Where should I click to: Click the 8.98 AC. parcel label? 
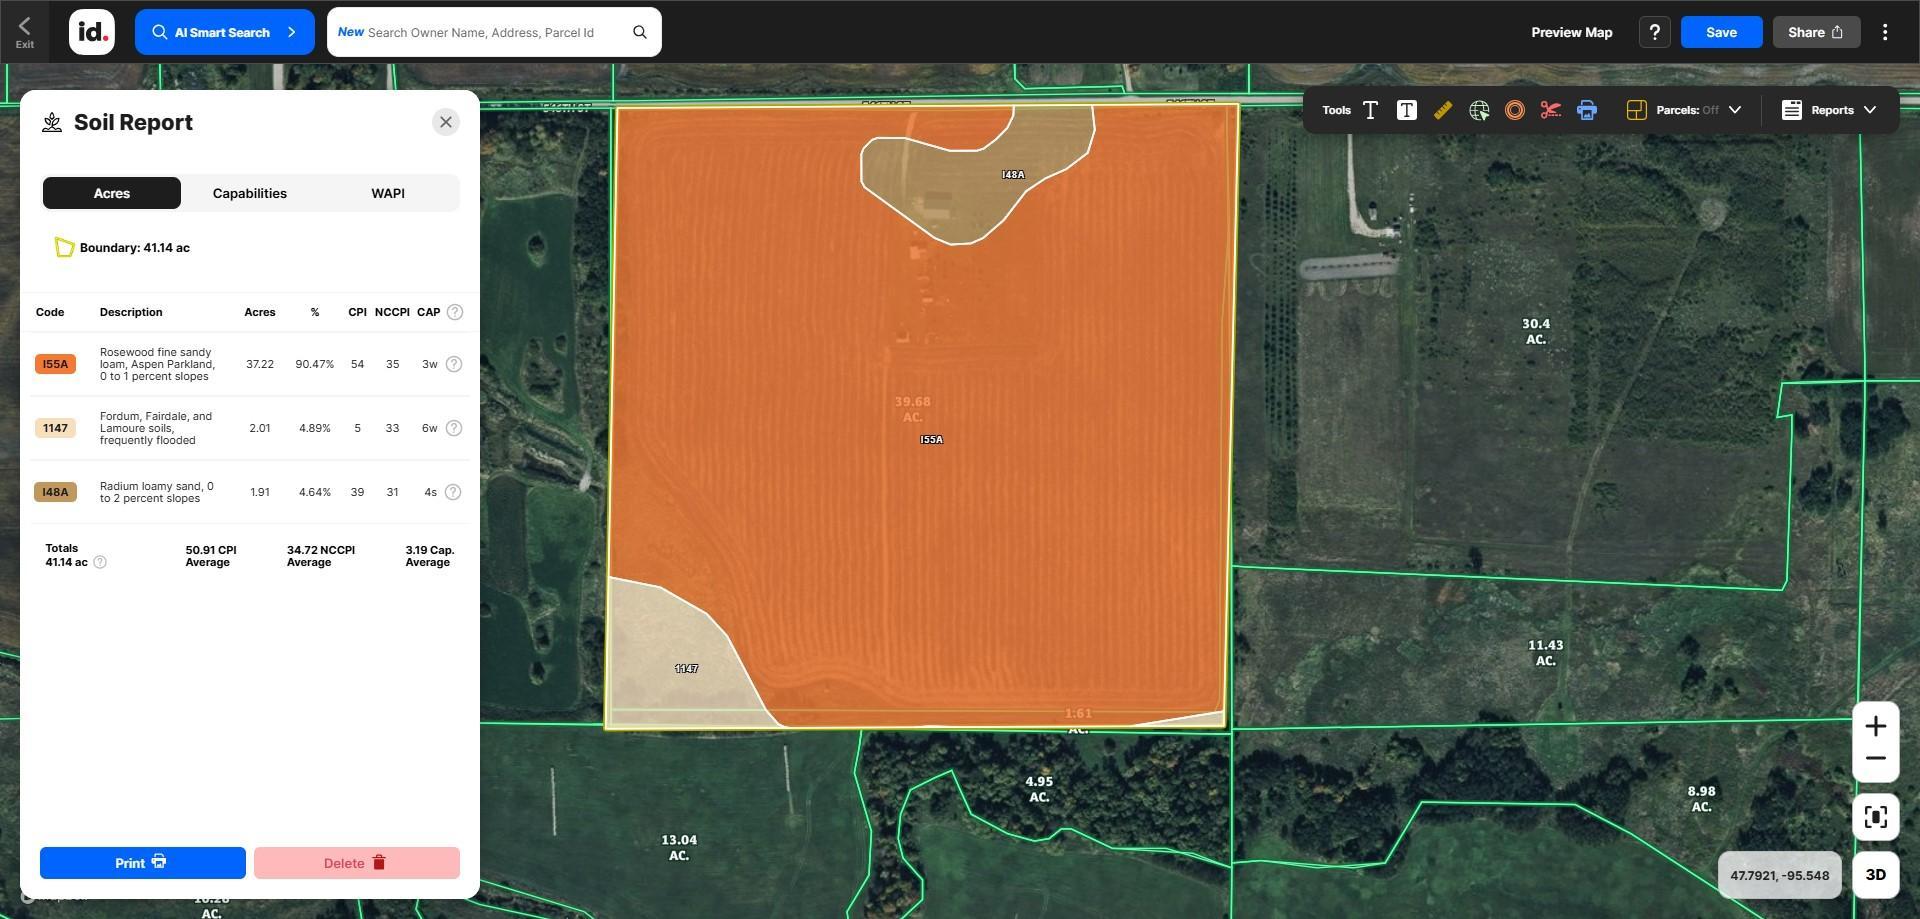[1701, 799]
